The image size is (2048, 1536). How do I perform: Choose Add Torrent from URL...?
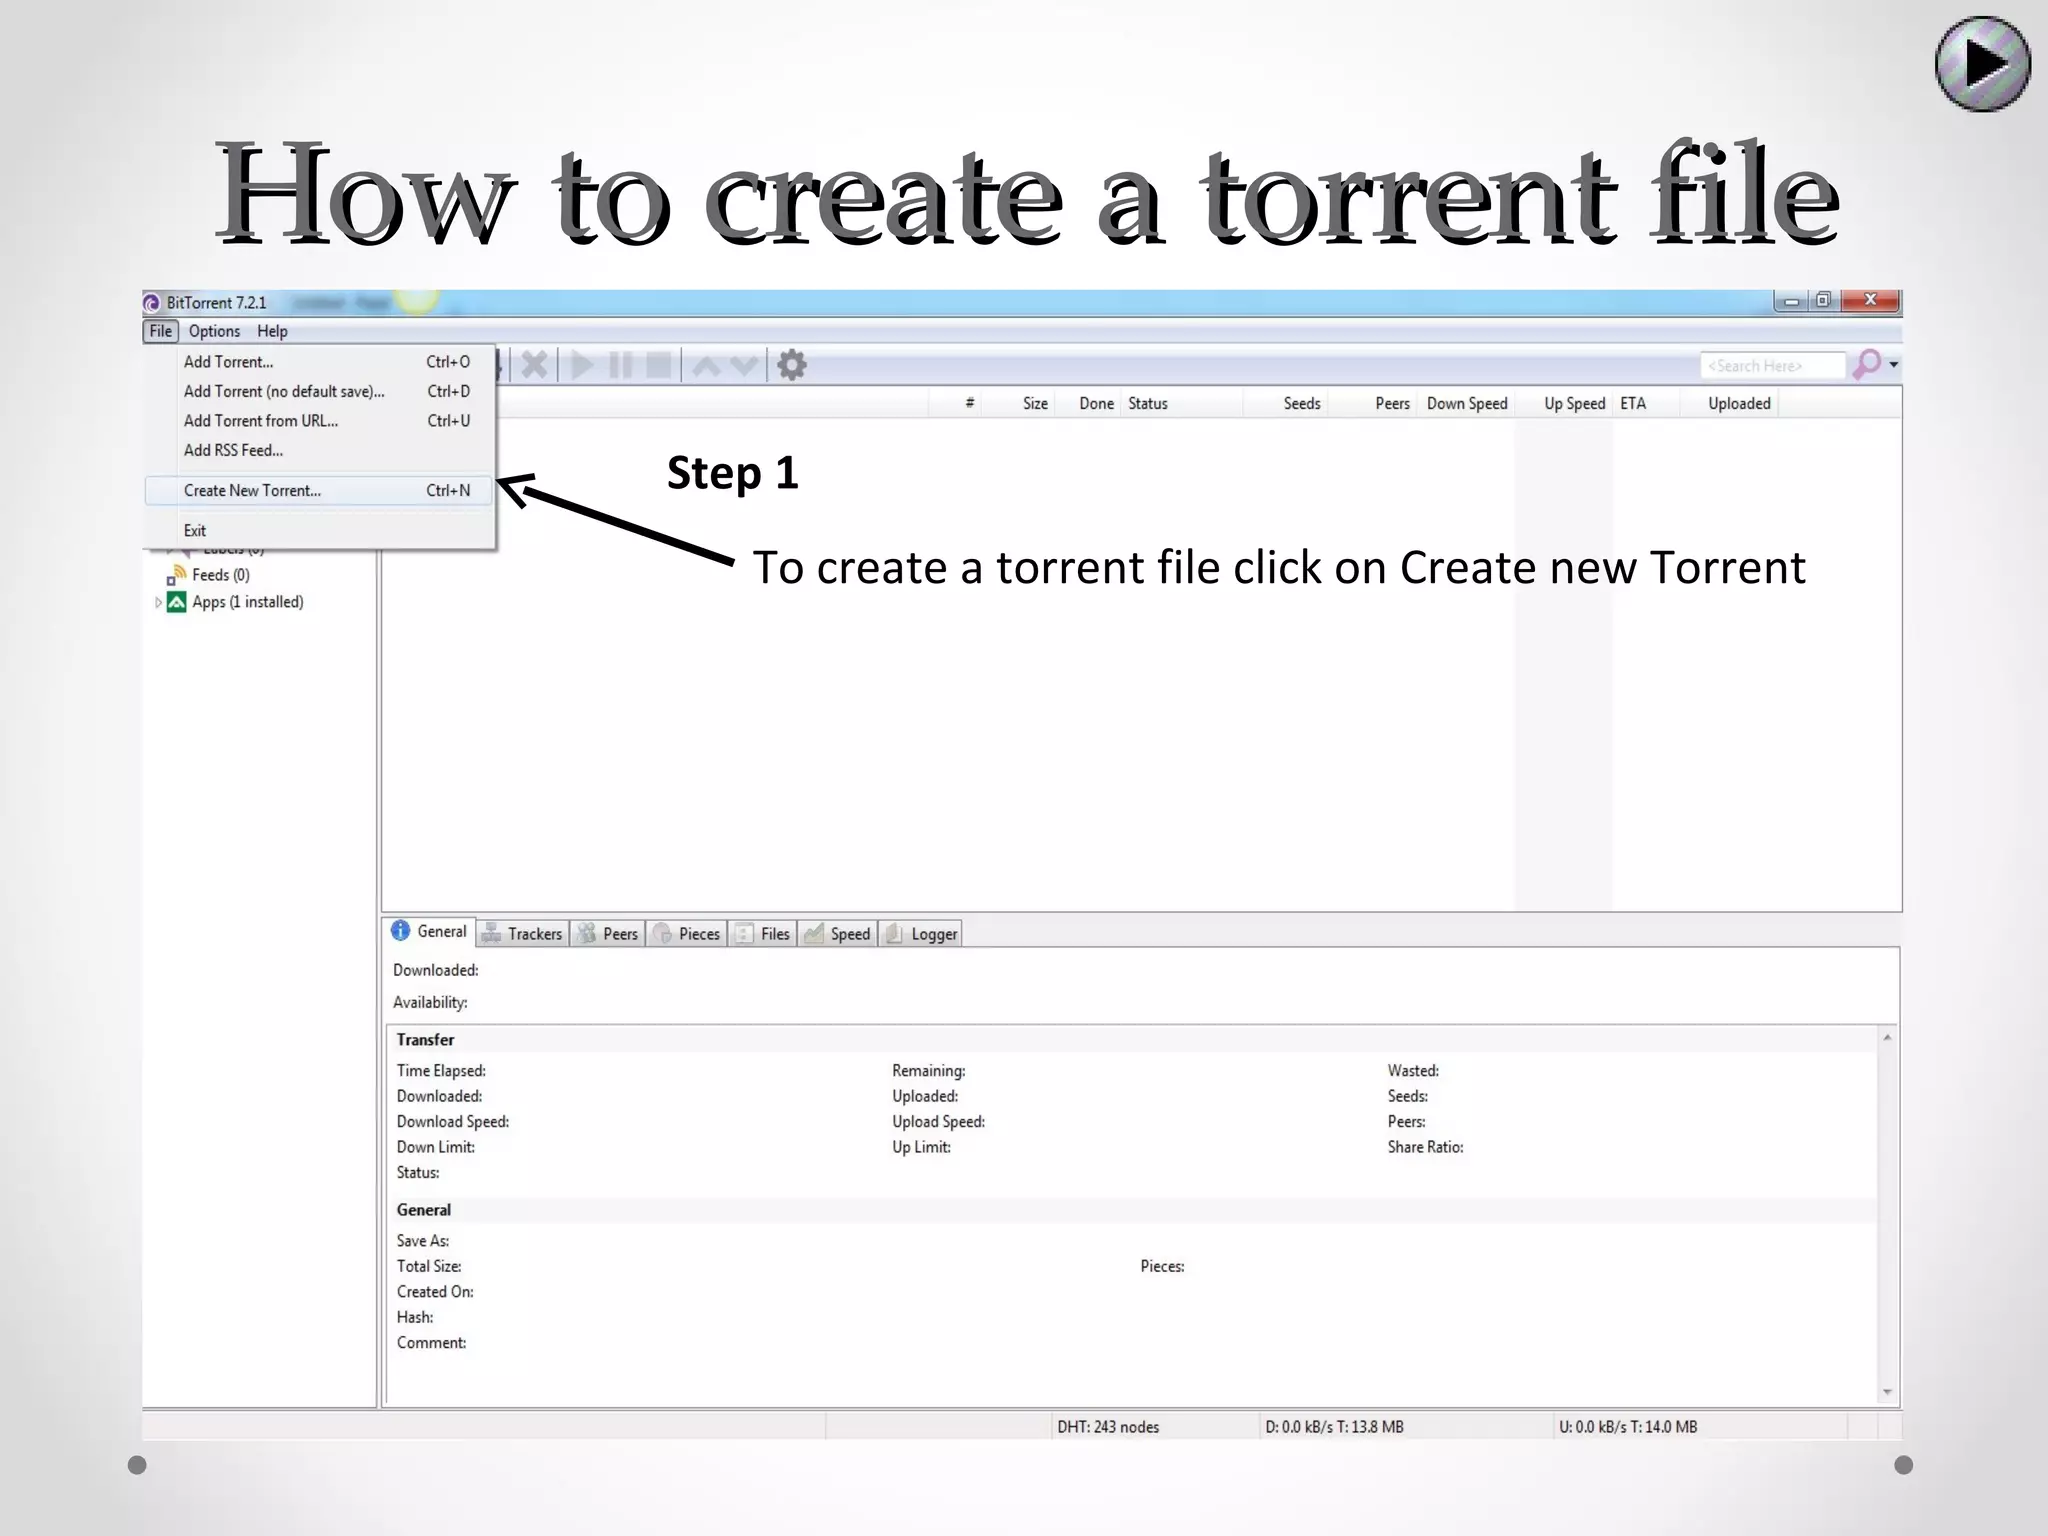[x=320, y=421]
